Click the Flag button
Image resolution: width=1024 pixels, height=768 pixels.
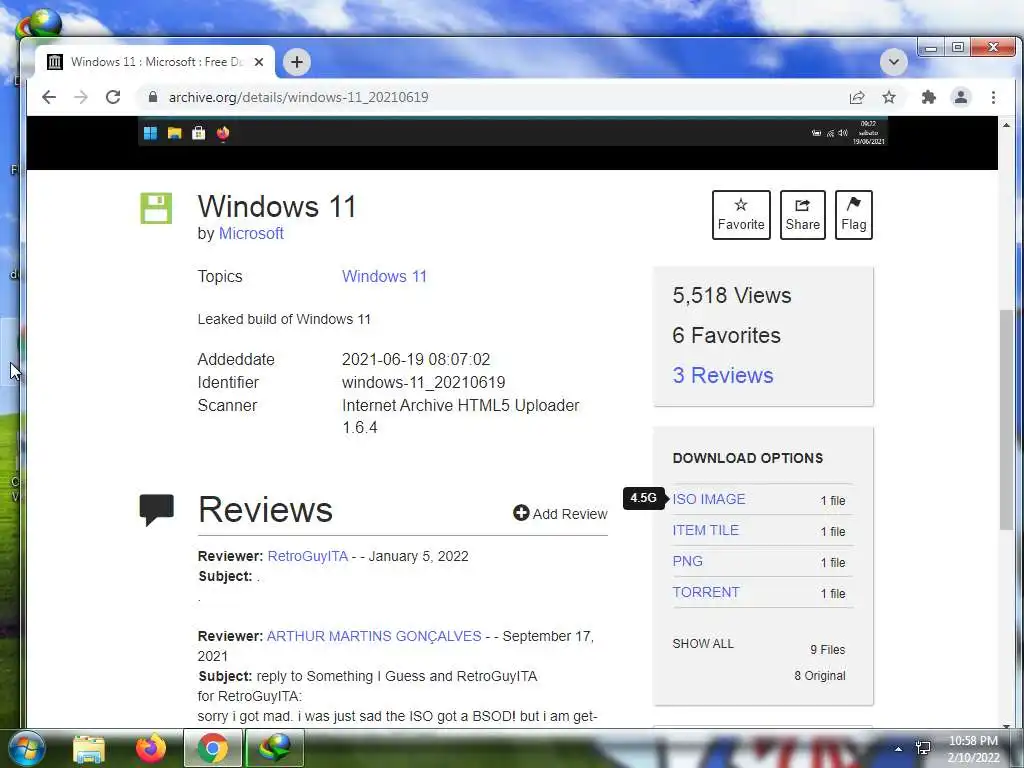(854, 215)
